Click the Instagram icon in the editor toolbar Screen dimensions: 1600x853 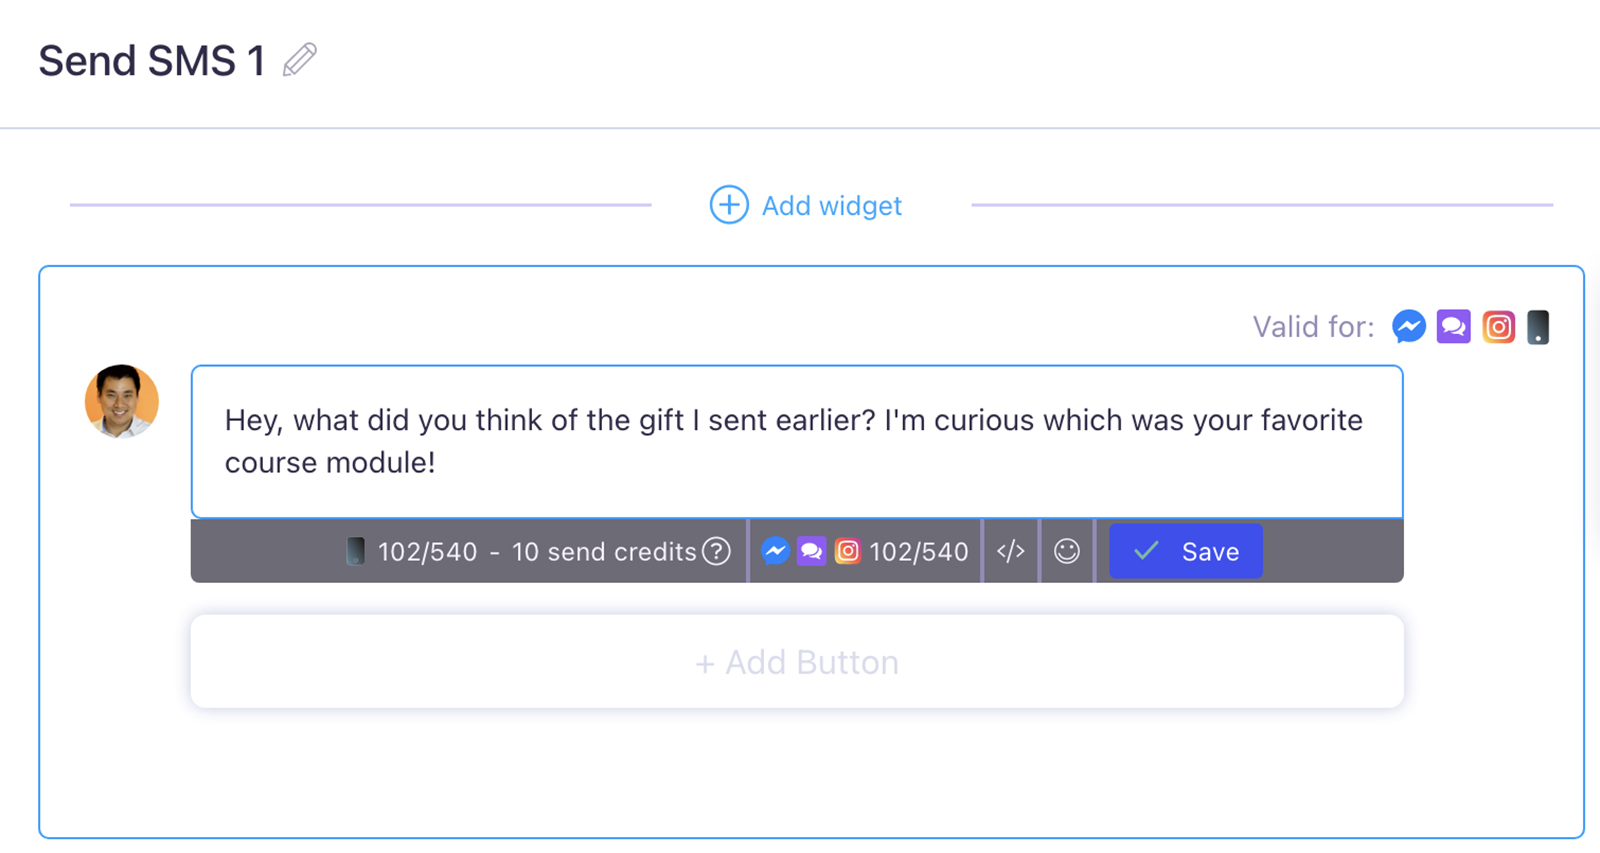pos(847,551)
